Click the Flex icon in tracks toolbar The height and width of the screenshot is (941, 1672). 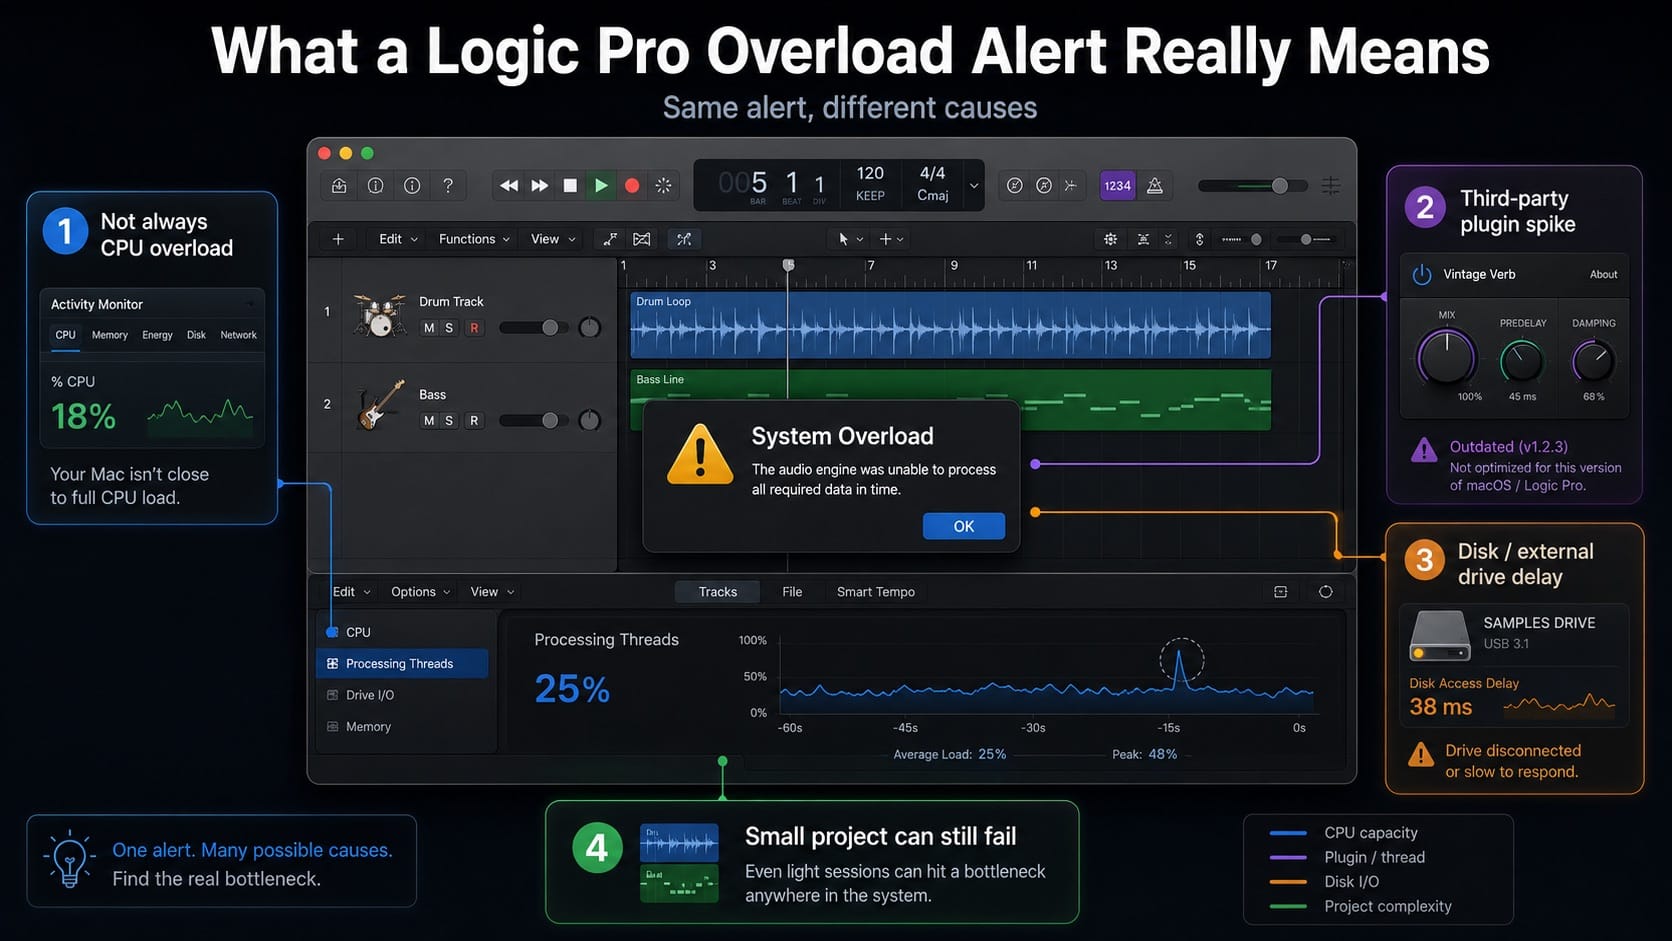point(642,239)
